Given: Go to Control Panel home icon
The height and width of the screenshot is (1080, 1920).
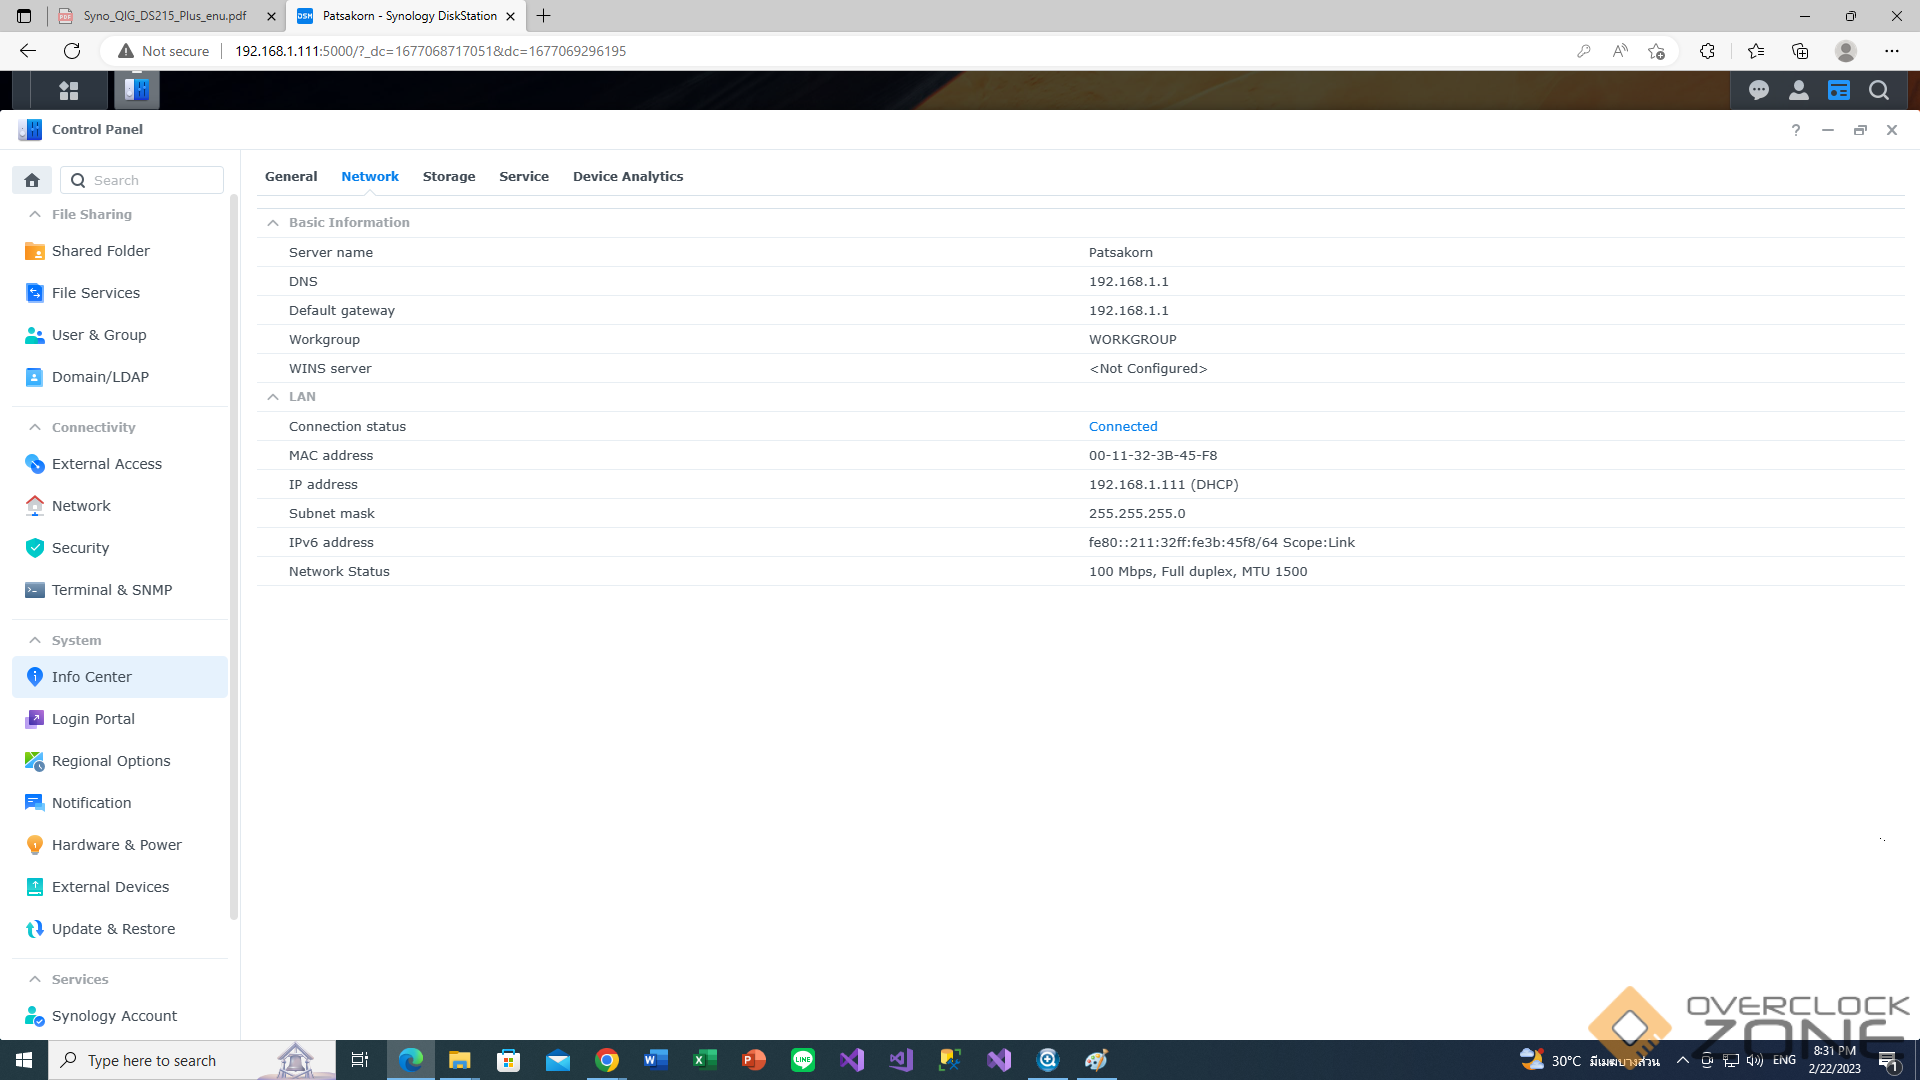Looking at the screenshot, I should pyautogui.click(x=32, y=180).
